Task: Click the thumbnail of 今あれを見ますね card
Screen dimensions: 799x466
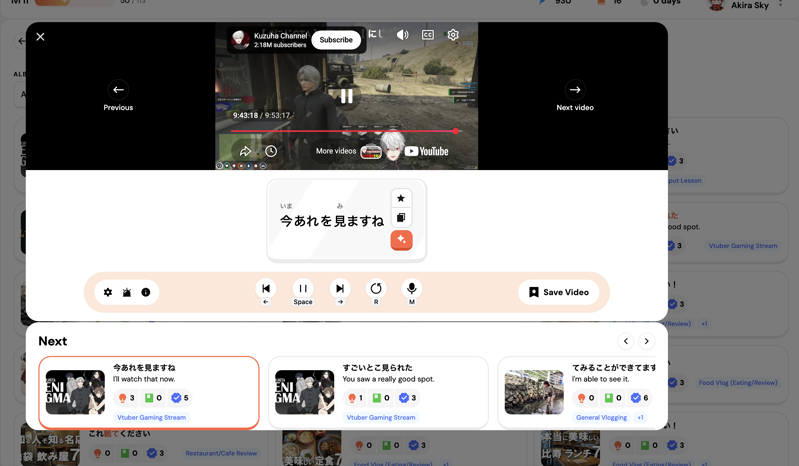Action: [x=75, y=392]
